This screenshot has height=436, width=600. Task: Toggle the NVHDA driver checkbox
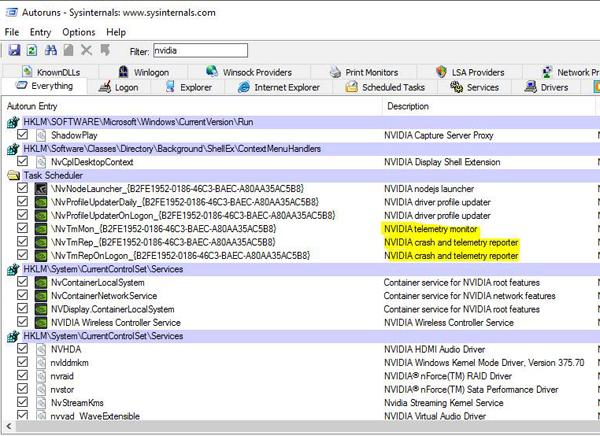click(23, 349)
